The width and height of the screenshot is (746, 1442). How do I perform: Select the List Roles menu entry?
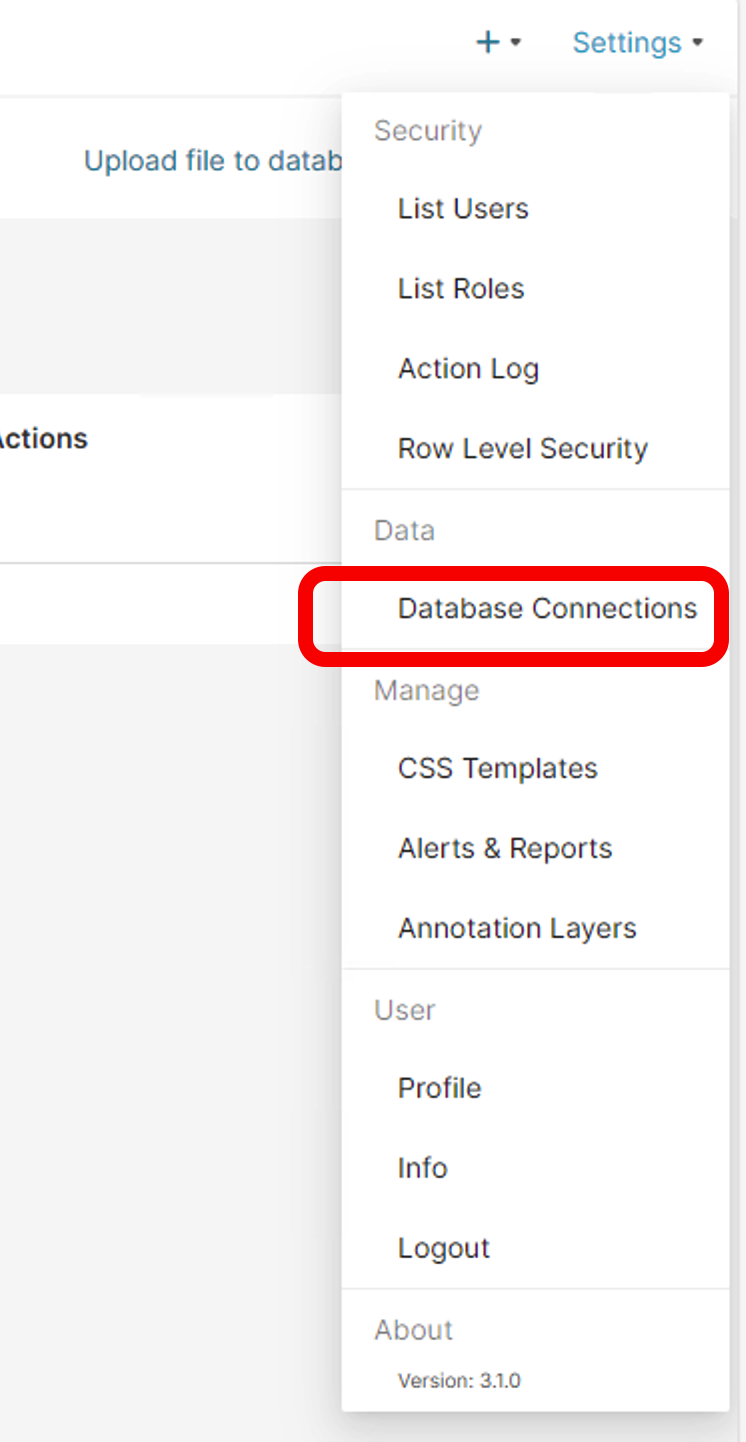click(461, 289)
